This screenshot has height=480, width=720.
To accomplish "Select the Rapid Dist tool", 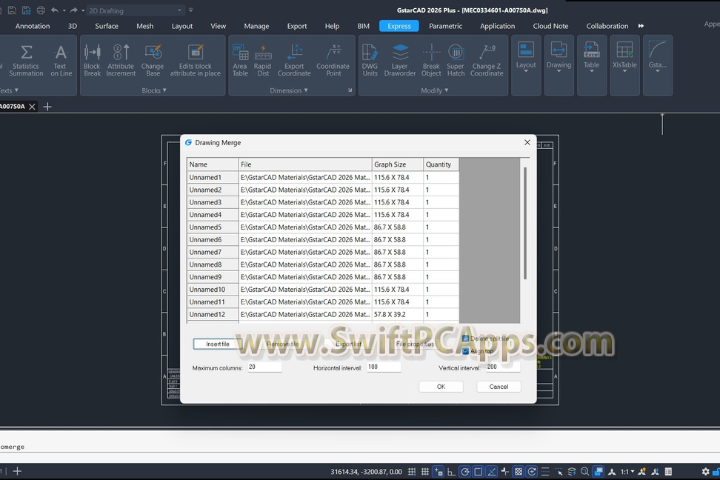I will pyautogui.click(x=263, y=60).
